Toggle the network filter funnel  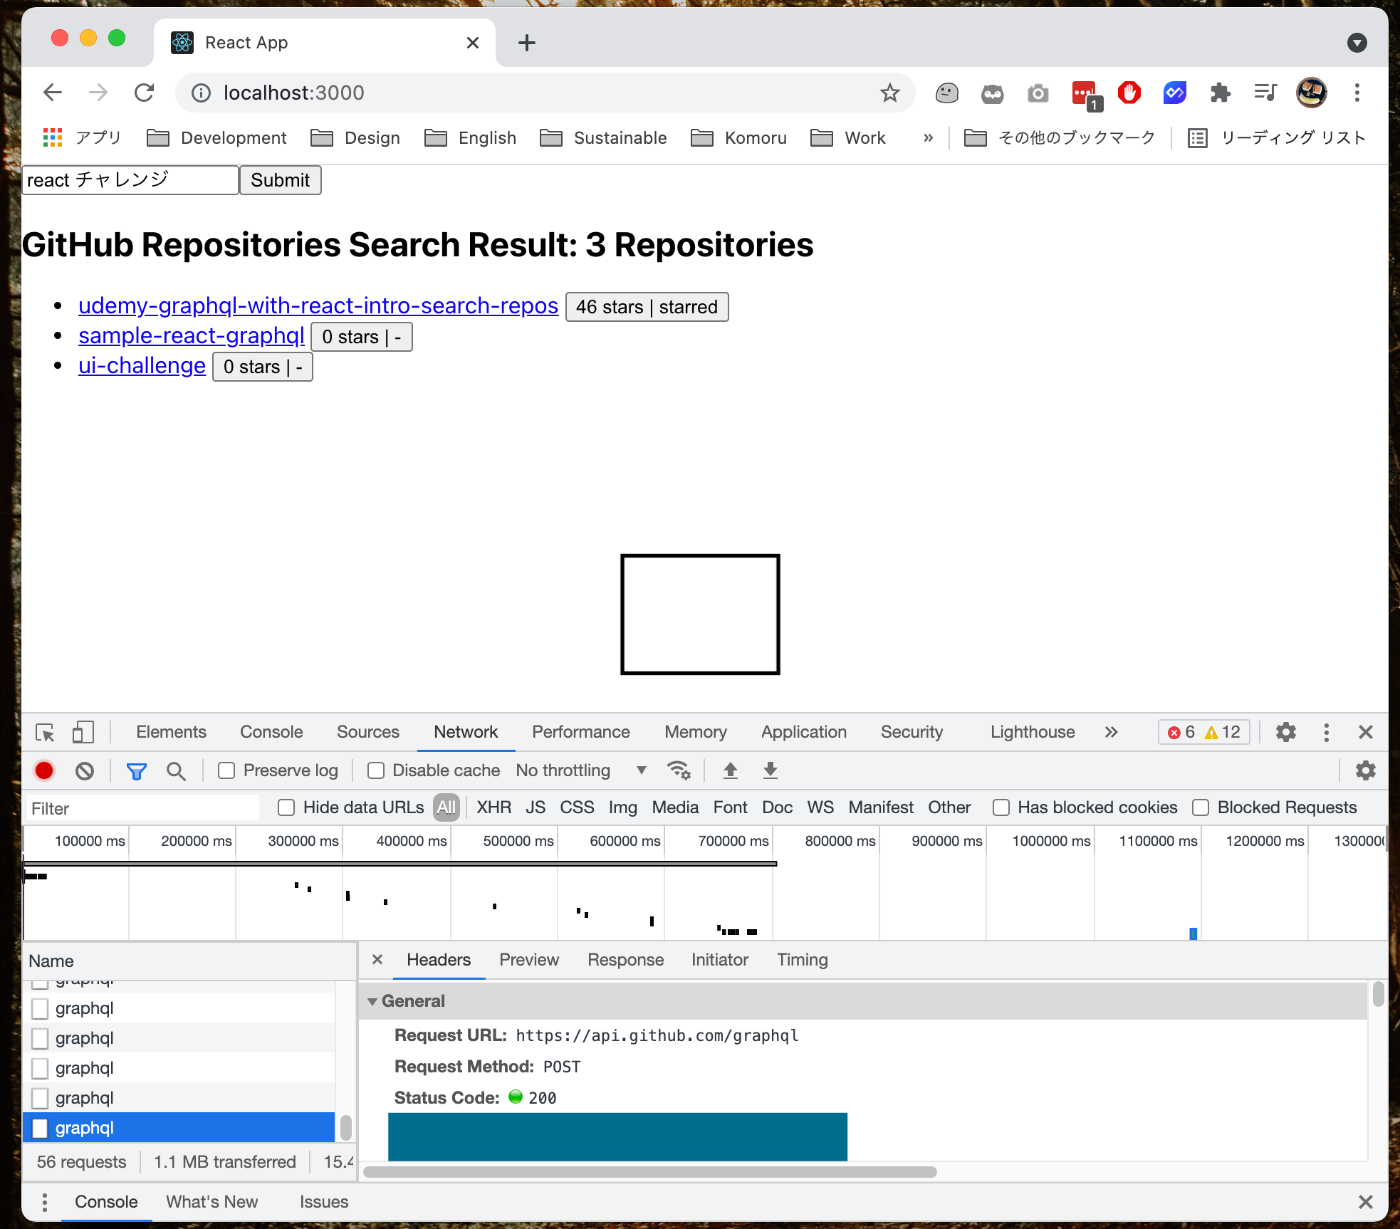point(137,771)
